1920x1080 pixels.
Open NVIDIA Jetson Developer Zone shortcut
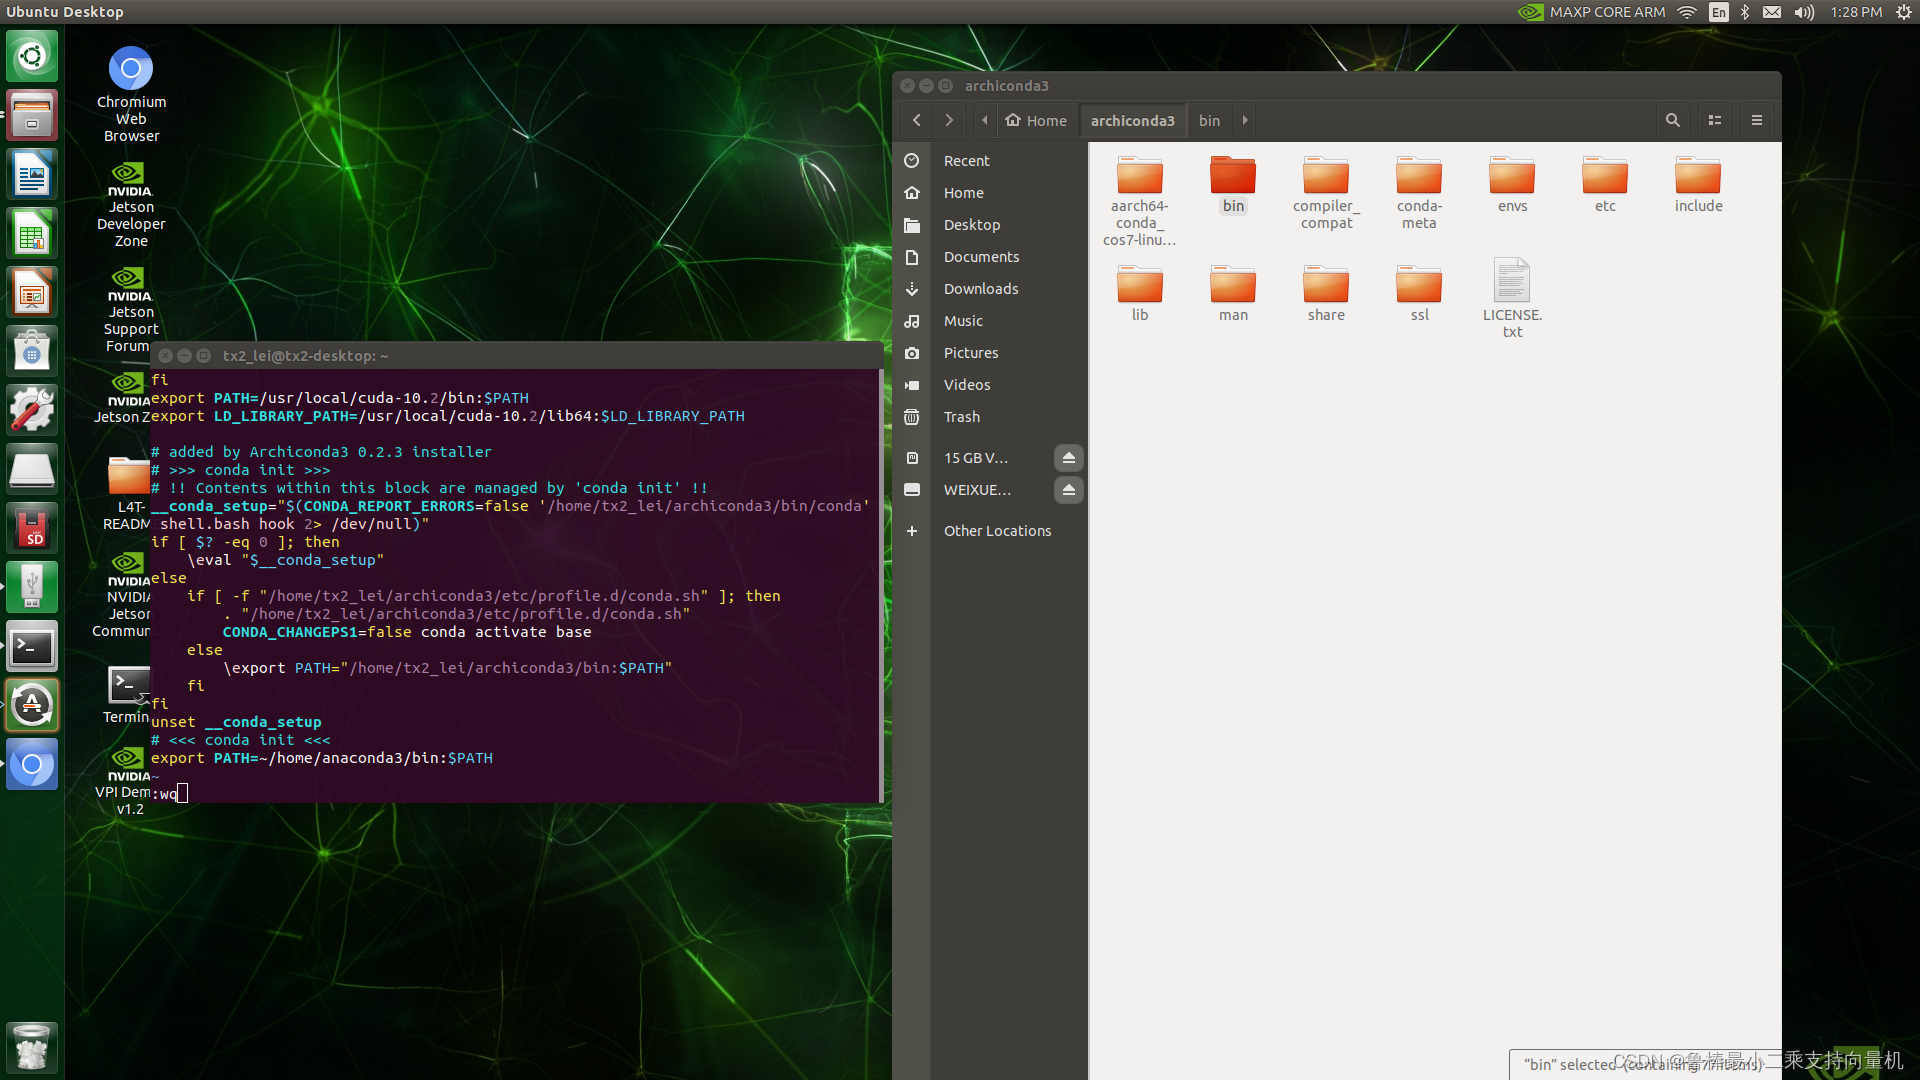(x=131, y=205)
